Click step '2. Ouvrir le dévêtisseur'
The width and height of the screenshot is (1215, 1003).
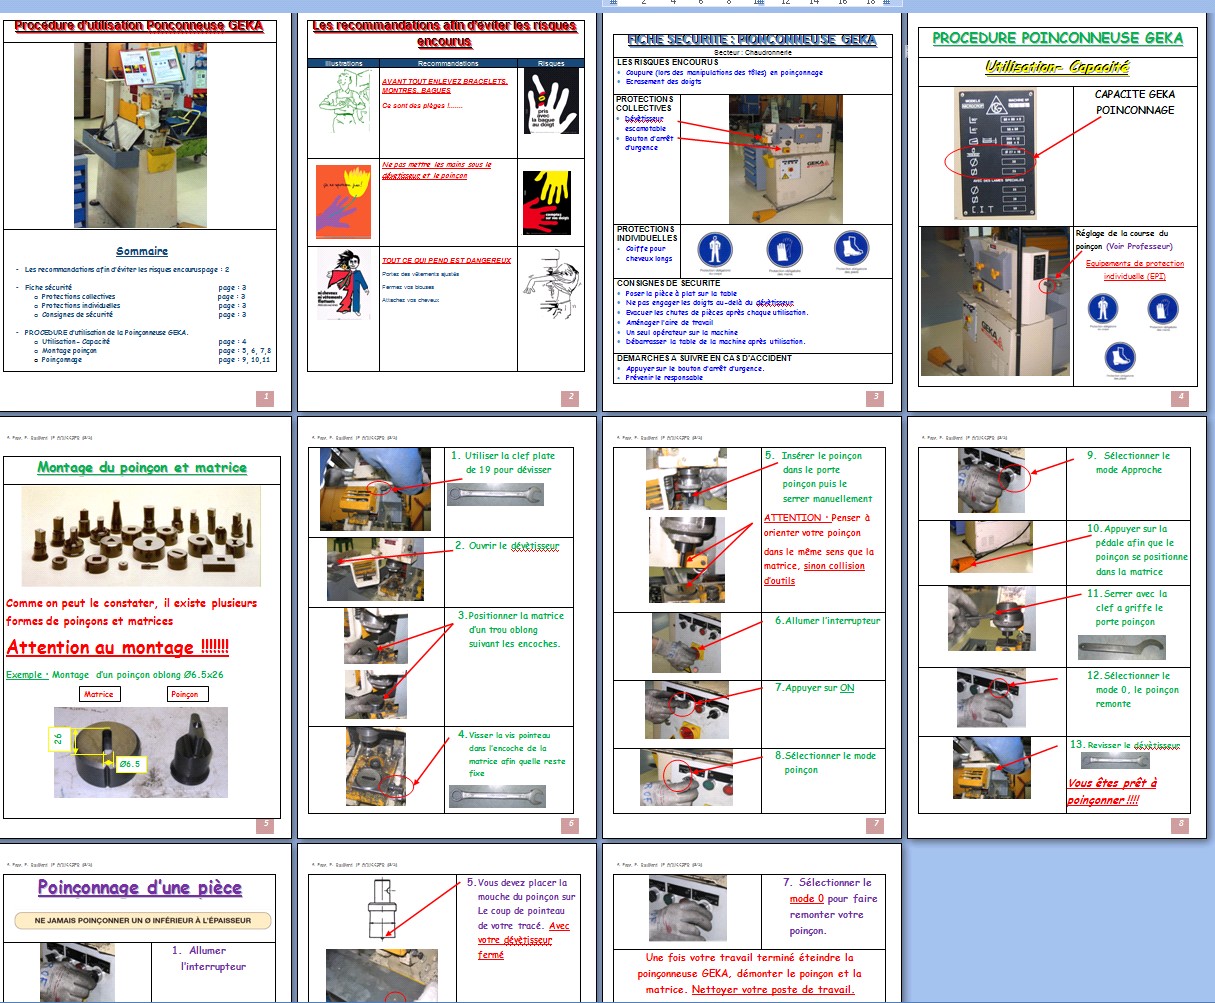click(507, 546)
